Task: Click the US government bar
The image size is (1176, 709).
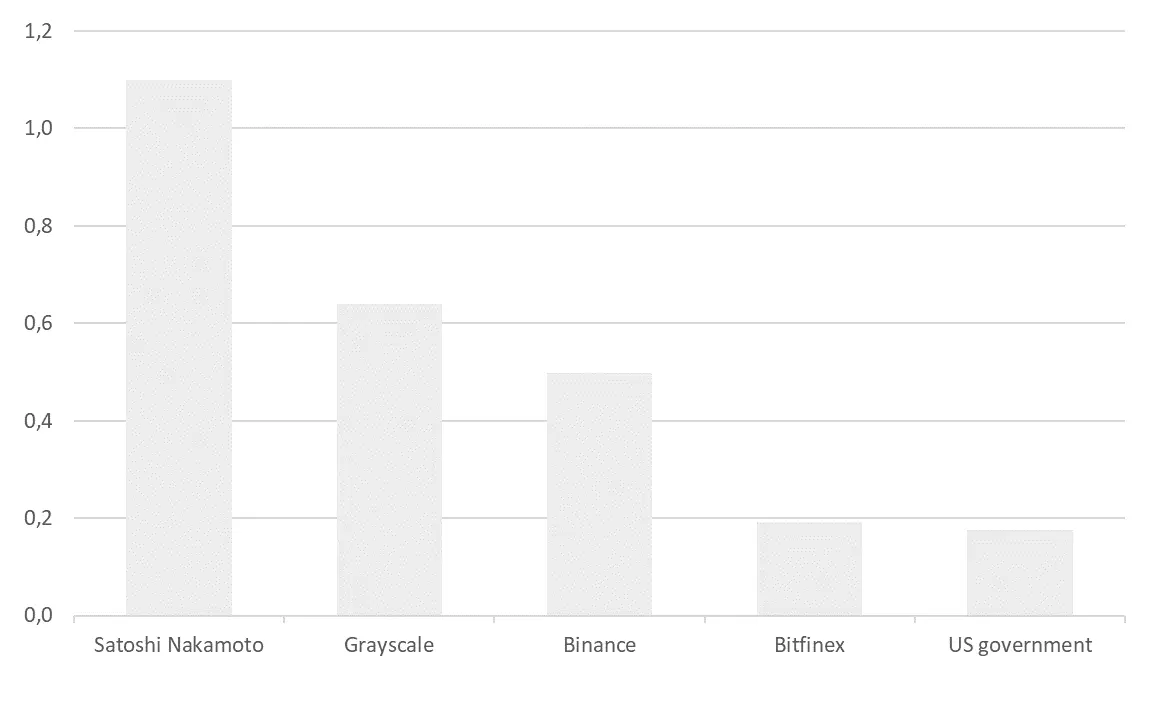Action: [1020, 573]
